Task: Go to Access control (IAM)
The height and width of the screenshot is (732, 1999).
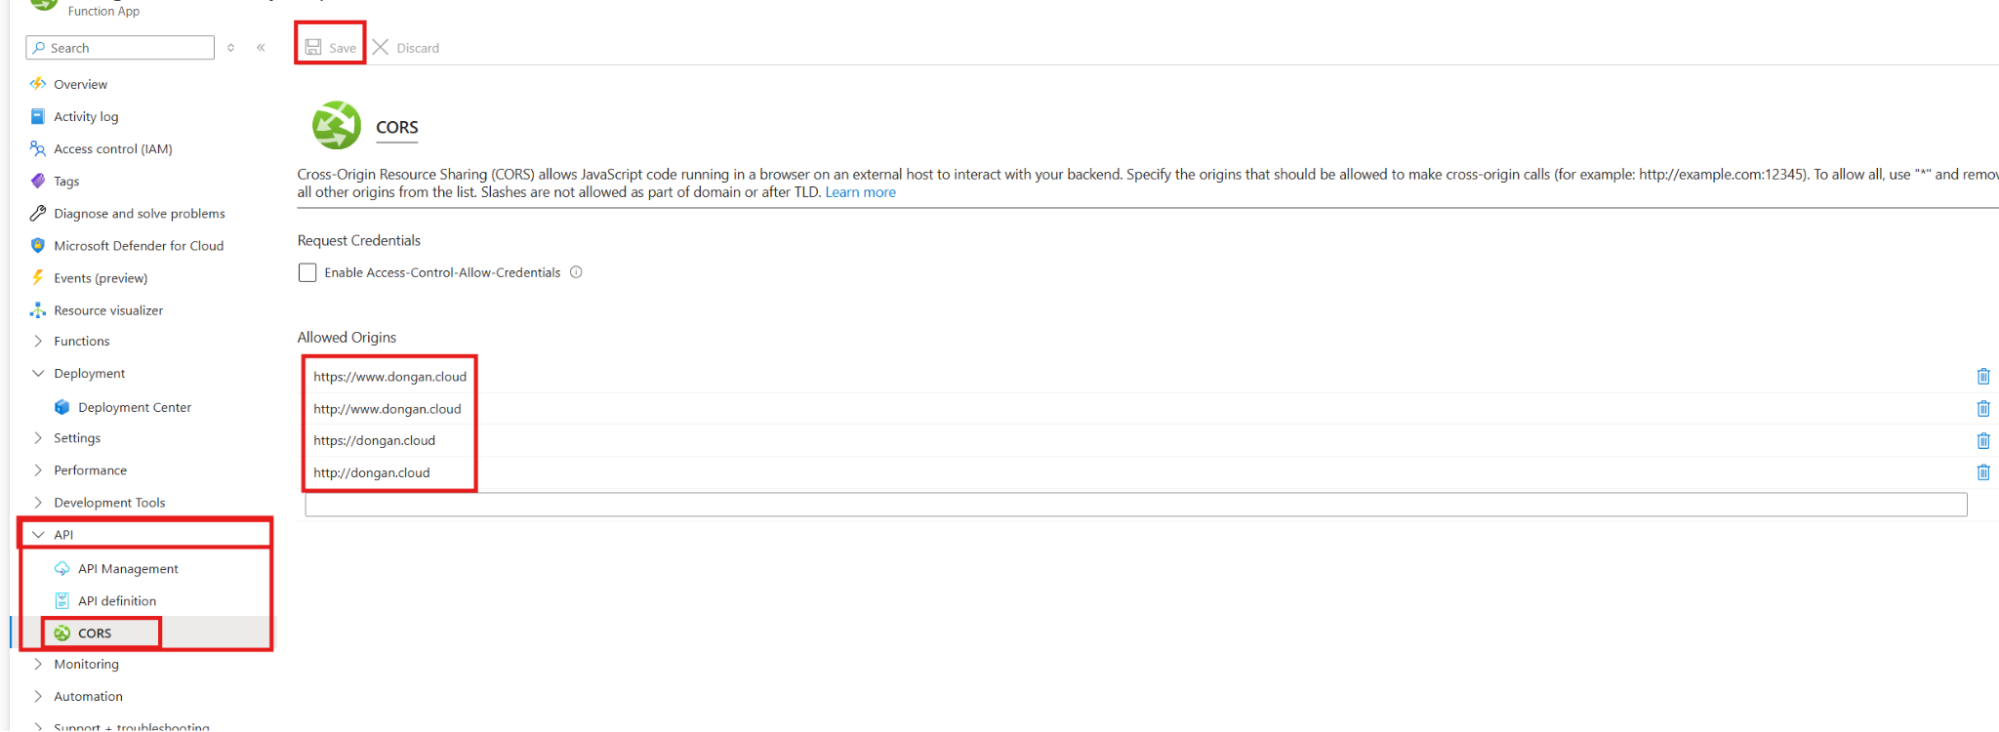Action: 113,148
